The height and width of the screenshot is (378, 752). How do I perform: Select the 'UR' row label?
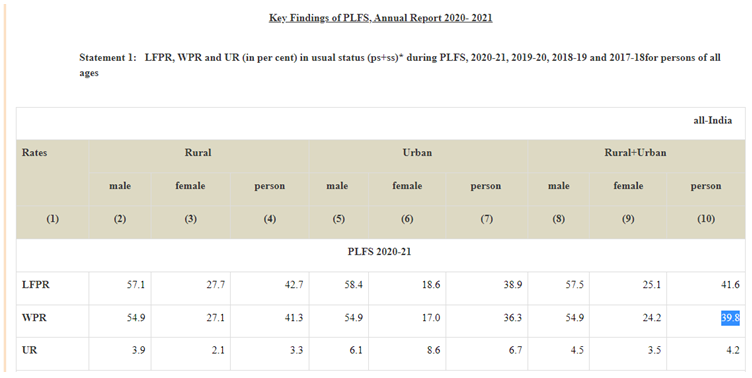pos(29,350)
